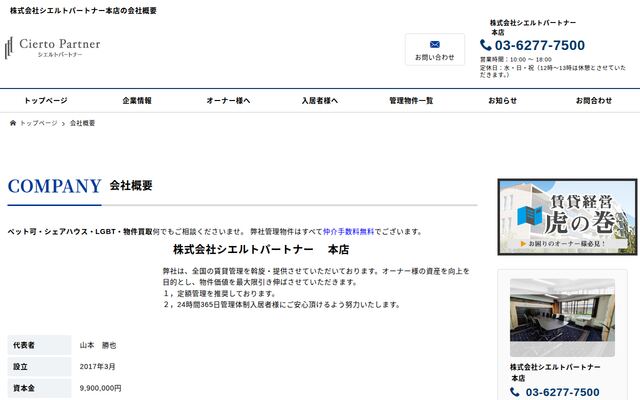Click 会社概要 breadcrumb text
This screenshot has height=400, width=640.
[x=82, y=123]
